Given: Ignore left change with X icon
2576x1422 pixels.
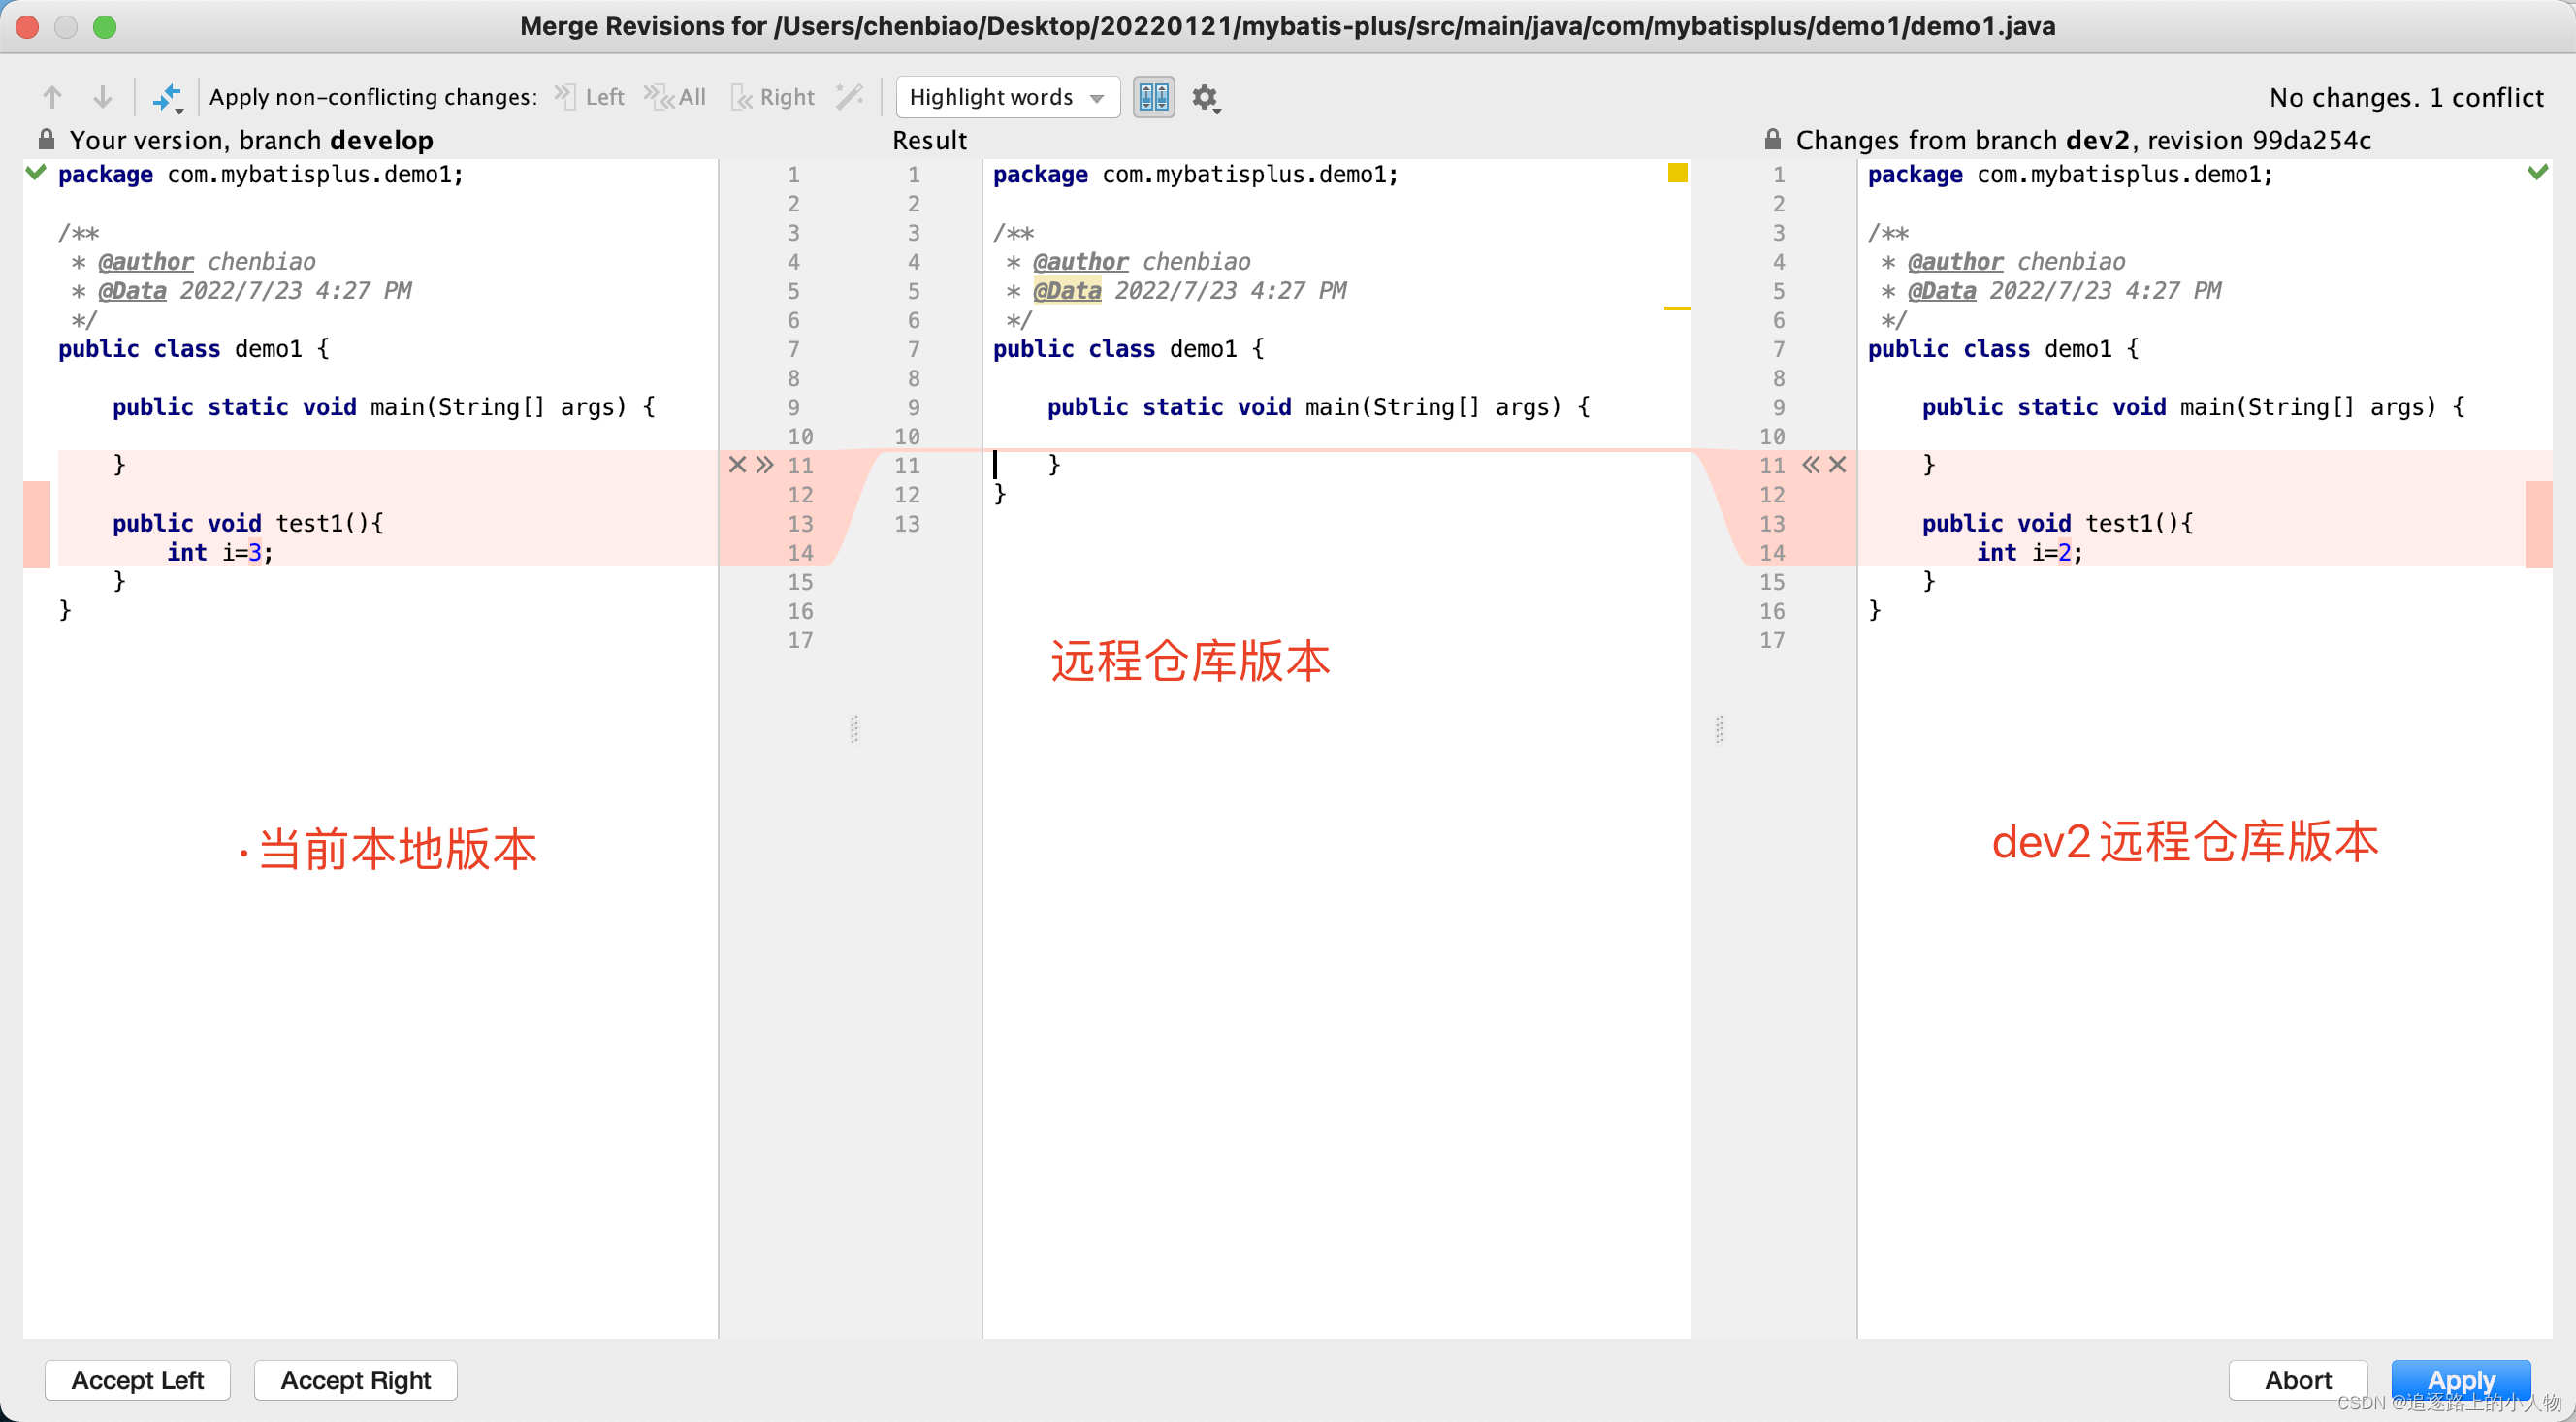Looking at the screenshot, I should (737, 464).
